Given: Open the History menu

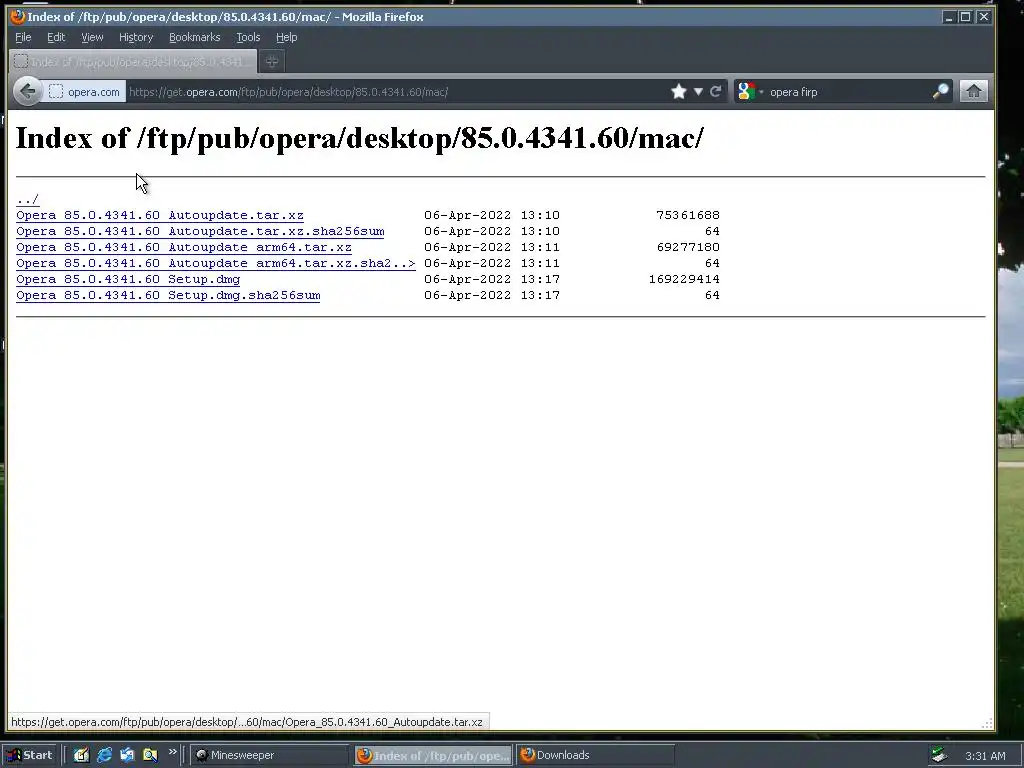Looking at the screenshot, I should coord(136,37).
